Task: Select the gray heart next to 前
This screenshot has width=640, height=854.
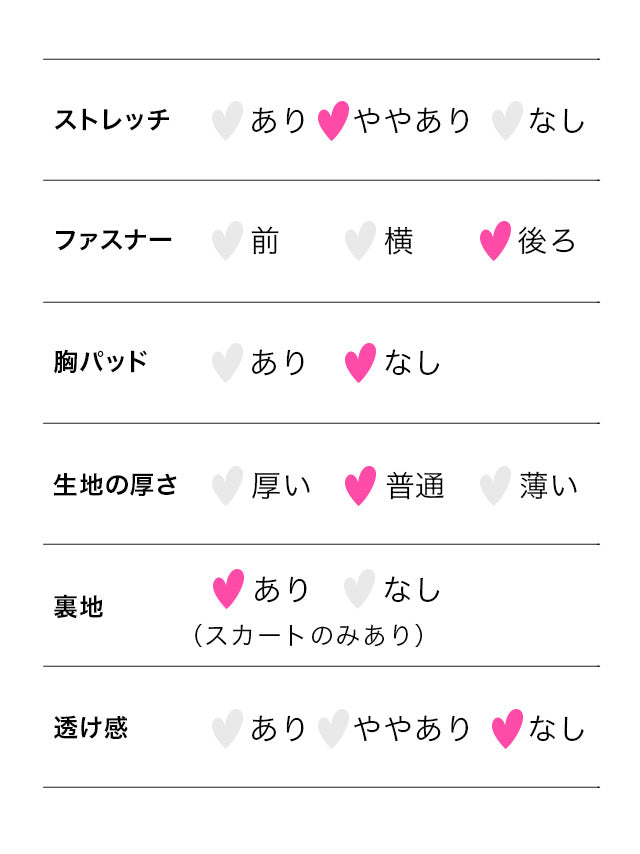Action: point(228,241)
